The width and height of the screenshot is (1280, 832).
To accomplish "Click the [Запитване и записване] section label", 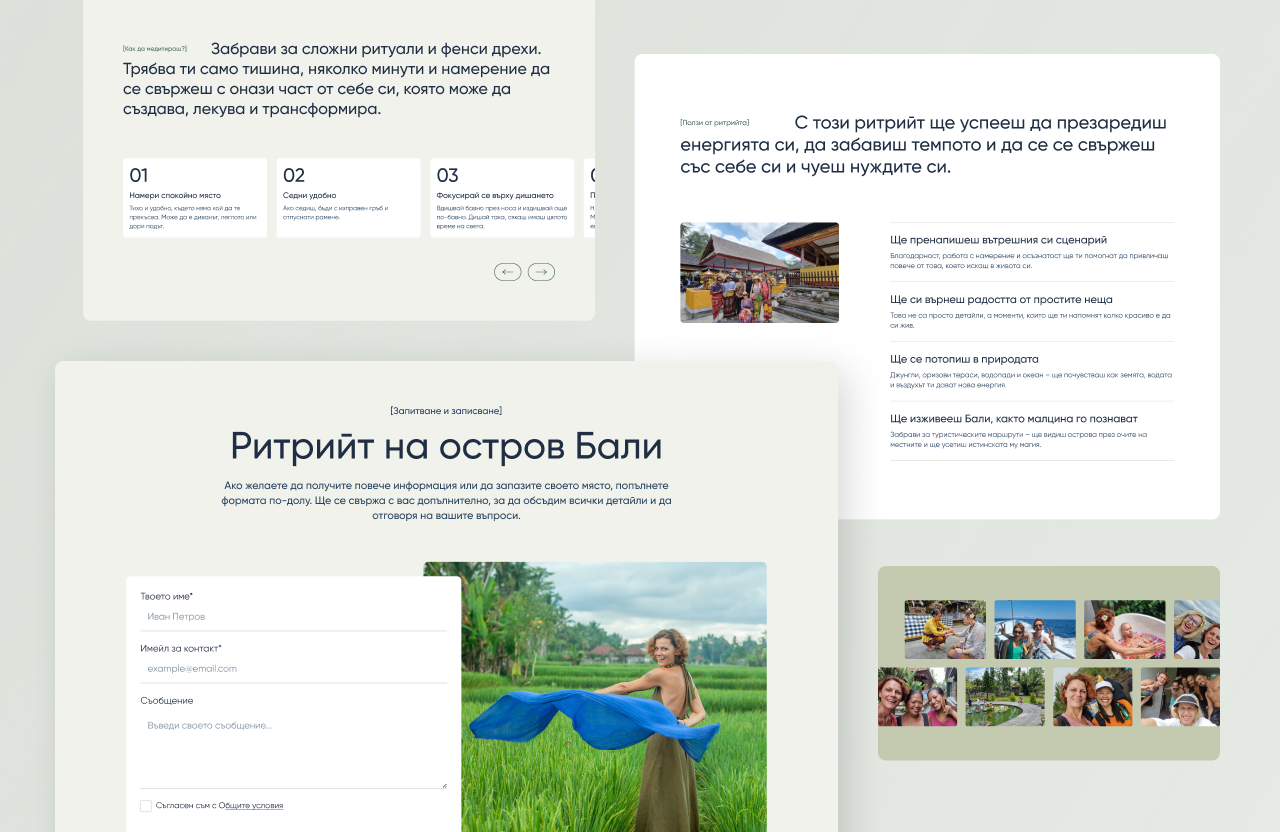I will [x=446, y=410].
